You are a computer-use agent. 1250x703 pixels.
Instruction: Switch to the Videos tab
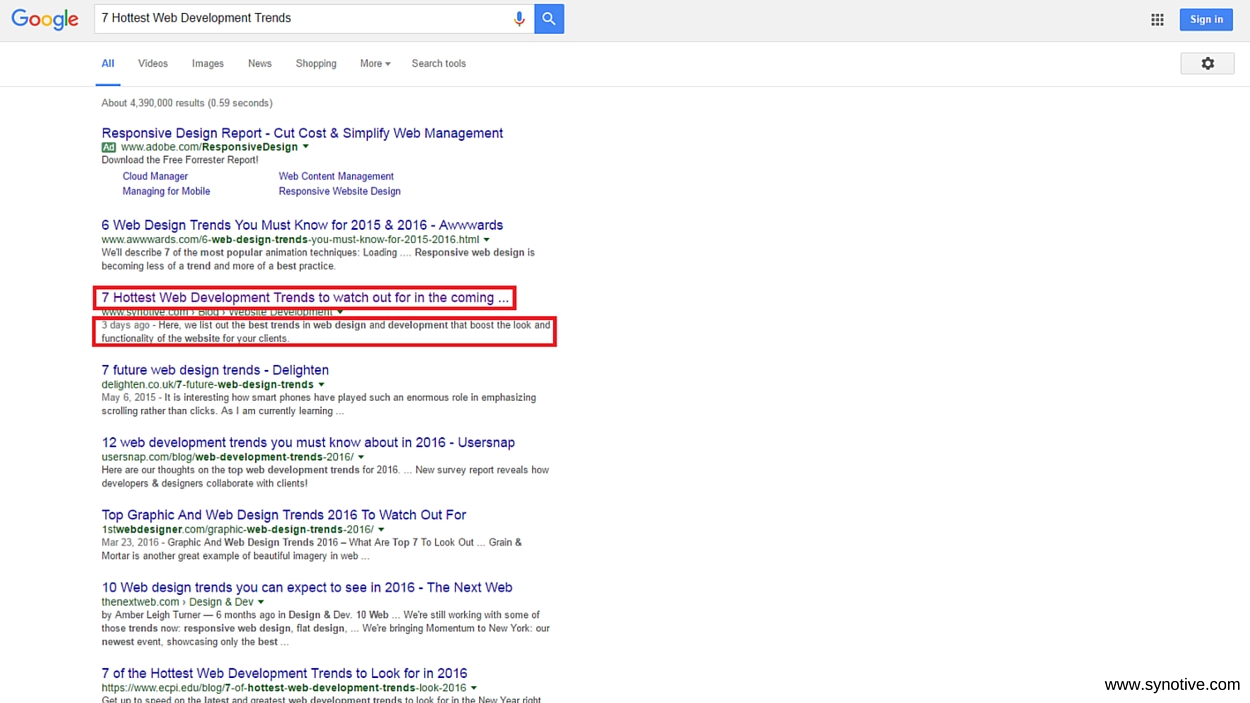pyautogui.click(x=153, y=64)
